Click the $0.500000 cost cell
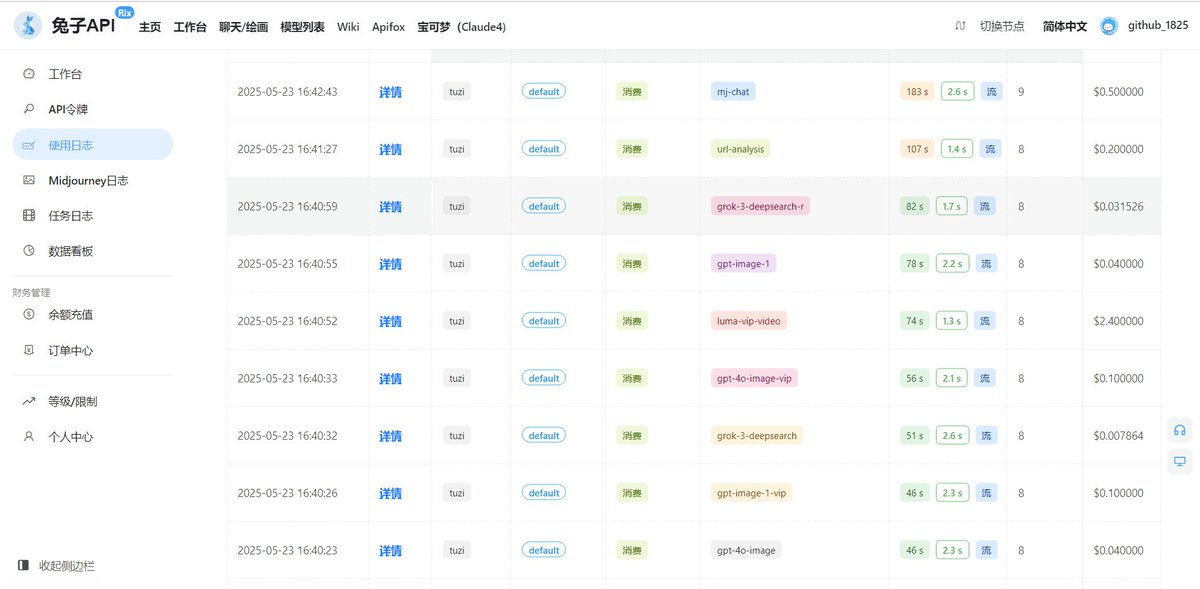Image resolution: width=1200 pixels, height=589 pixels. click(1119, 92)
